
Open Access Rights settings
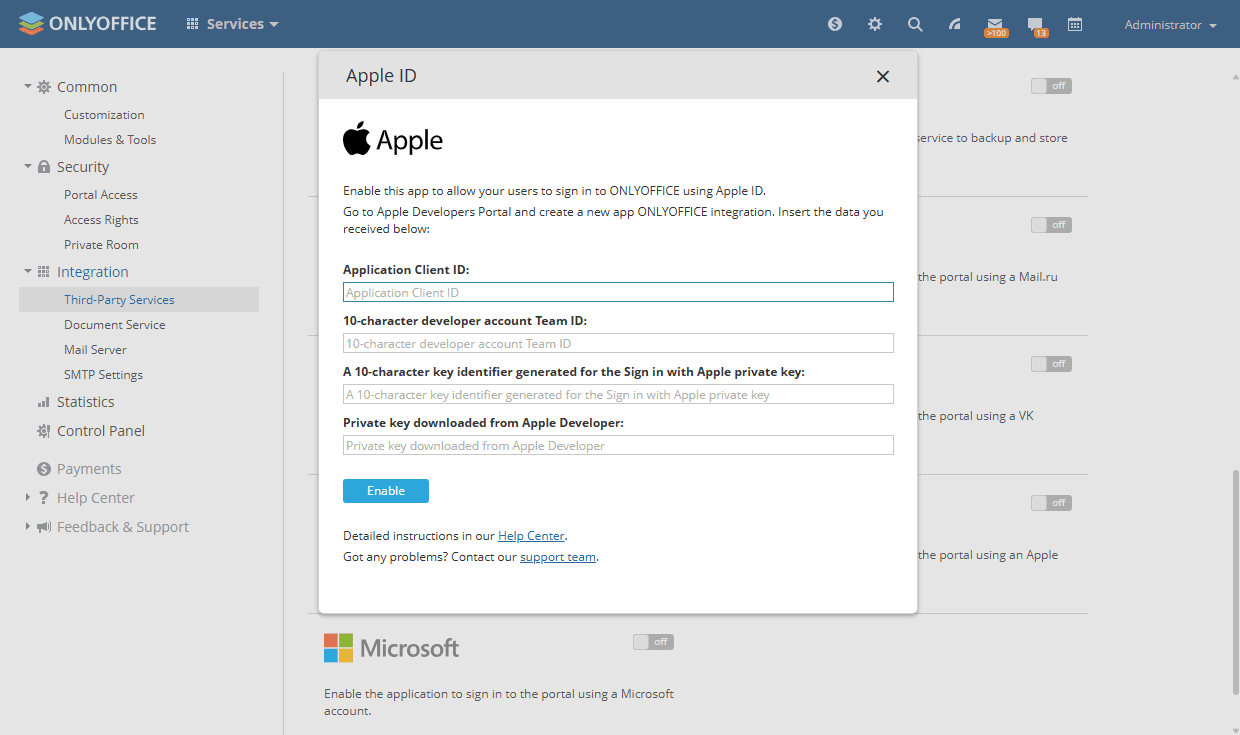coord(101,220)
